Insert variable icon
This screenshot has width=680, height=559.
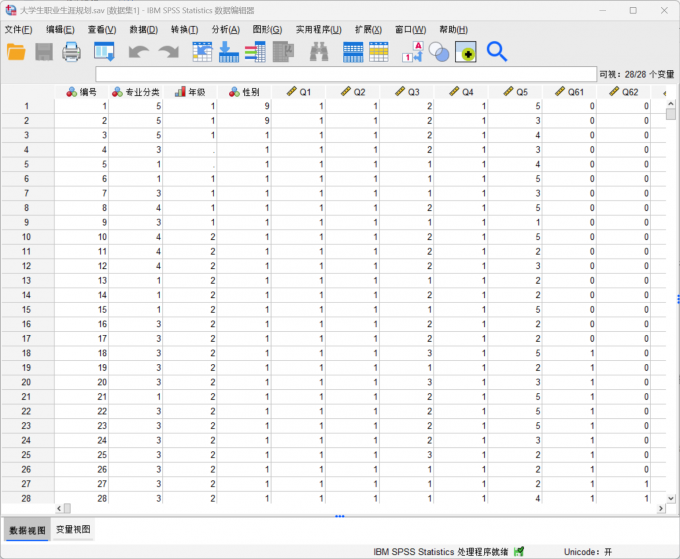click(379, 52)
